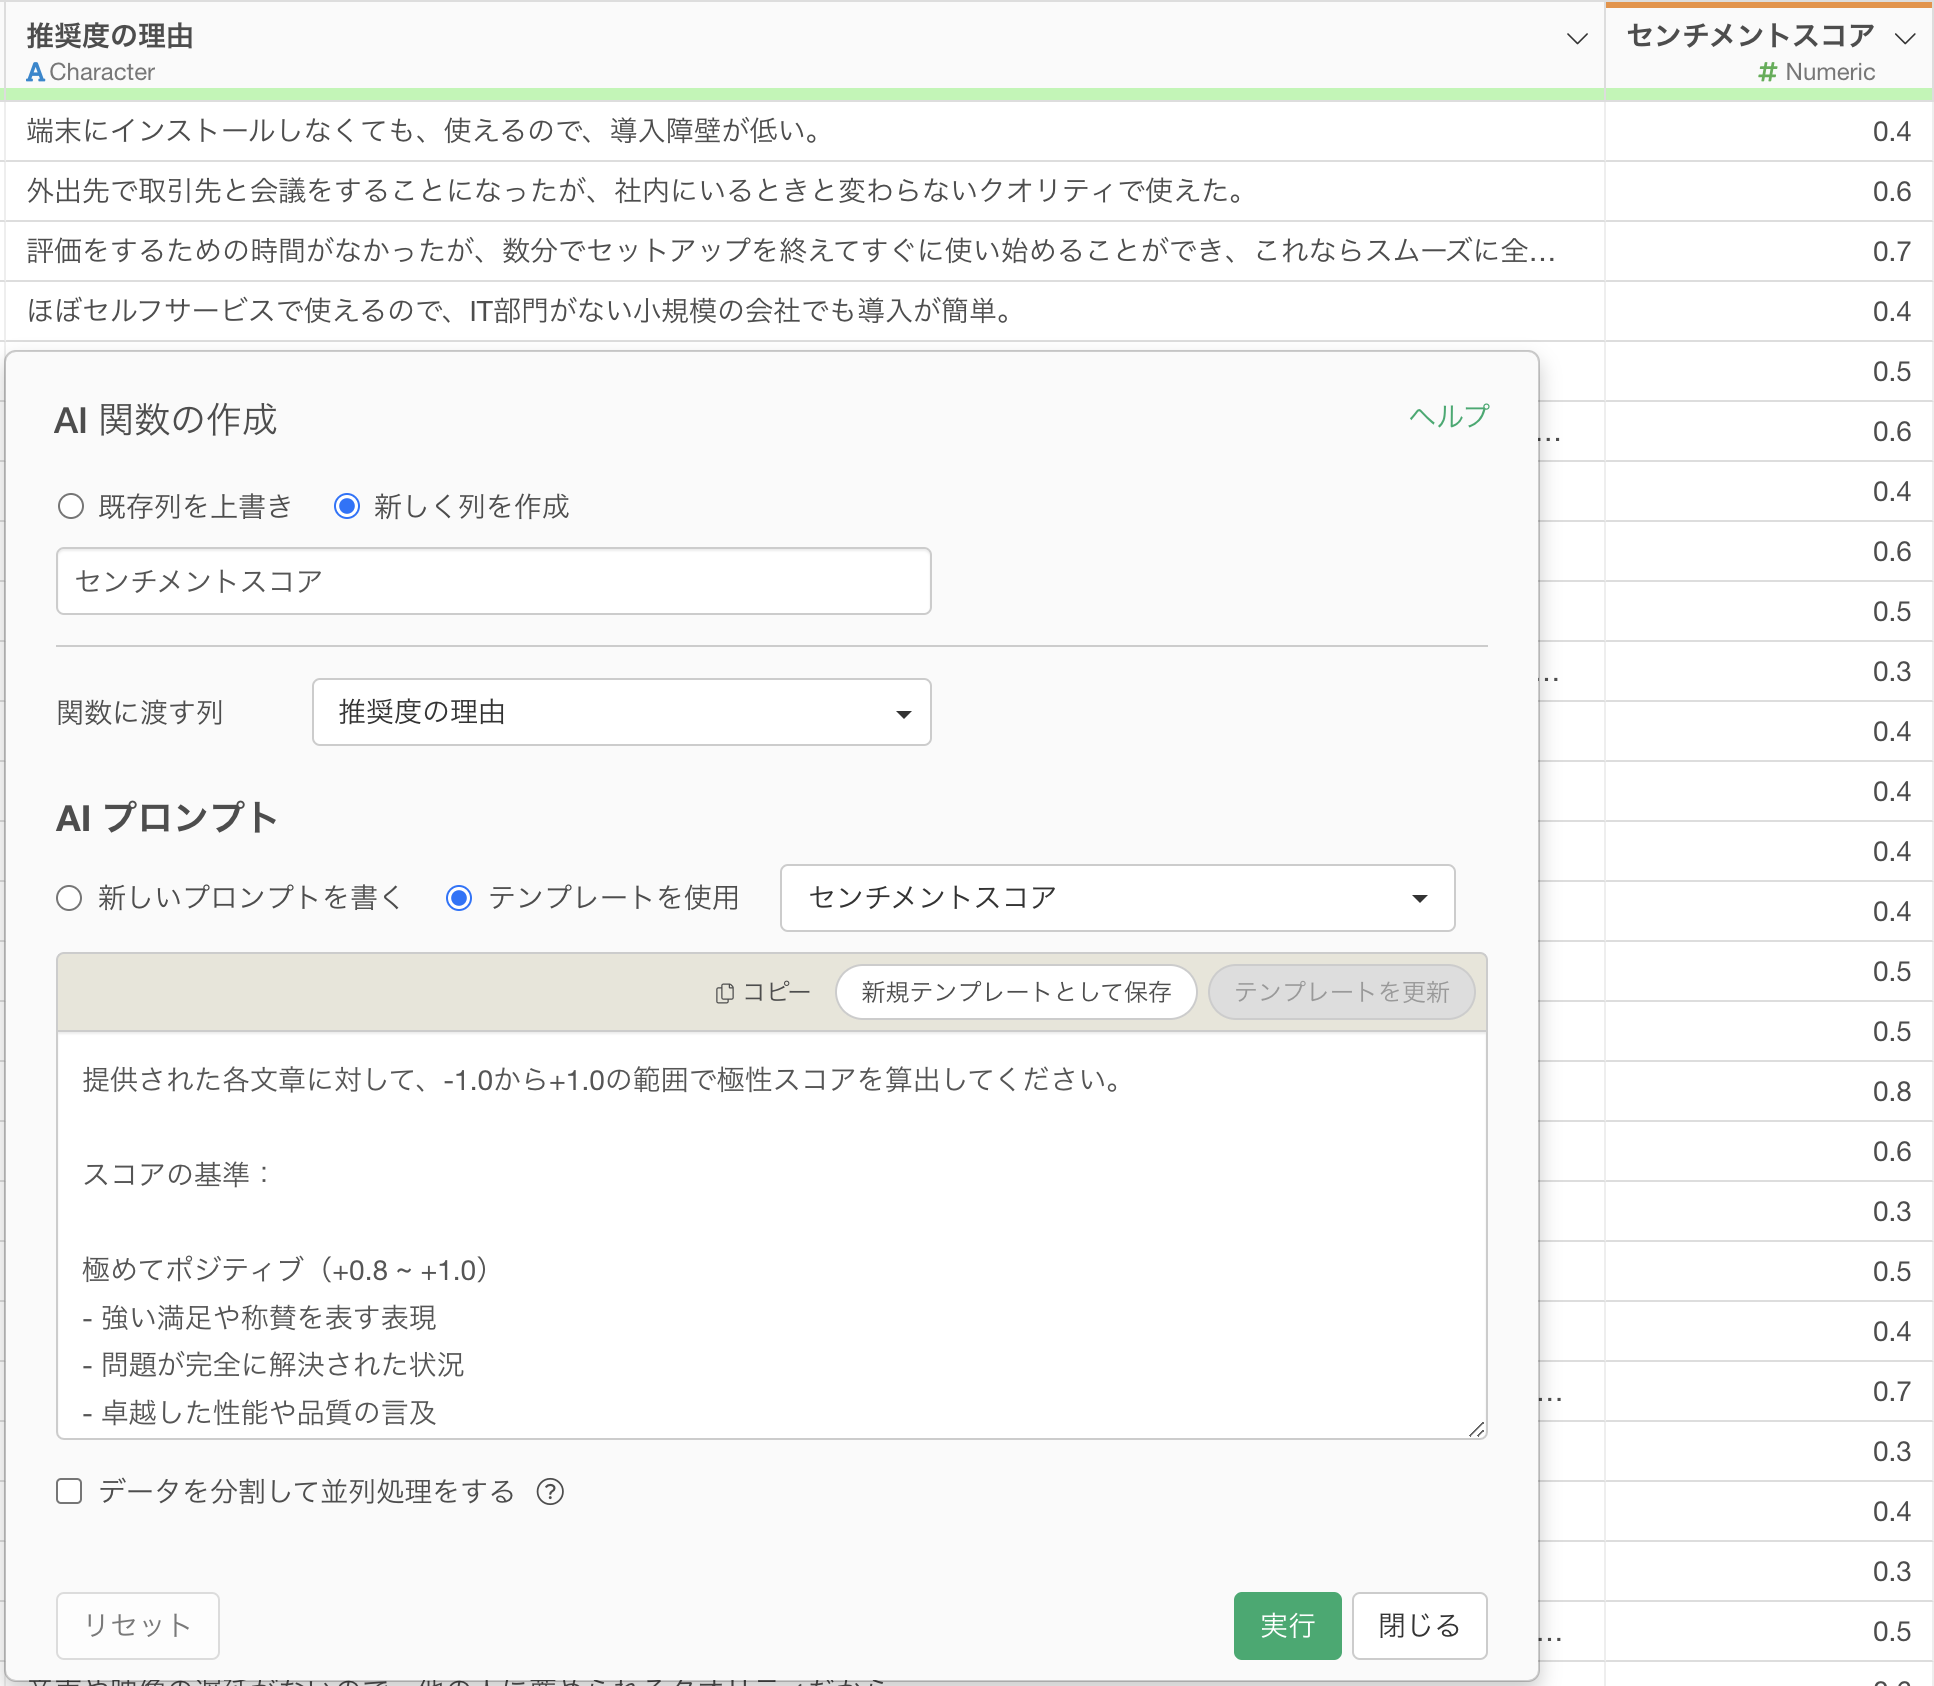The height and width of the screenshot is (1686, 1934).
Task: Click the リセット button
Action: 137,1626
